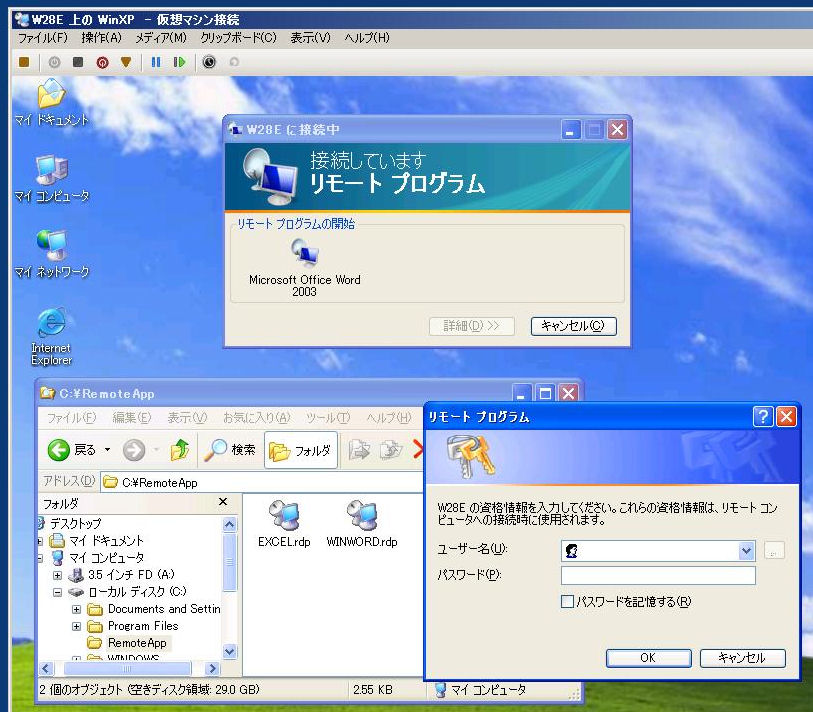Click browse button beside user name field
Viewport: 813px width, 712px height.
[774, 551]
